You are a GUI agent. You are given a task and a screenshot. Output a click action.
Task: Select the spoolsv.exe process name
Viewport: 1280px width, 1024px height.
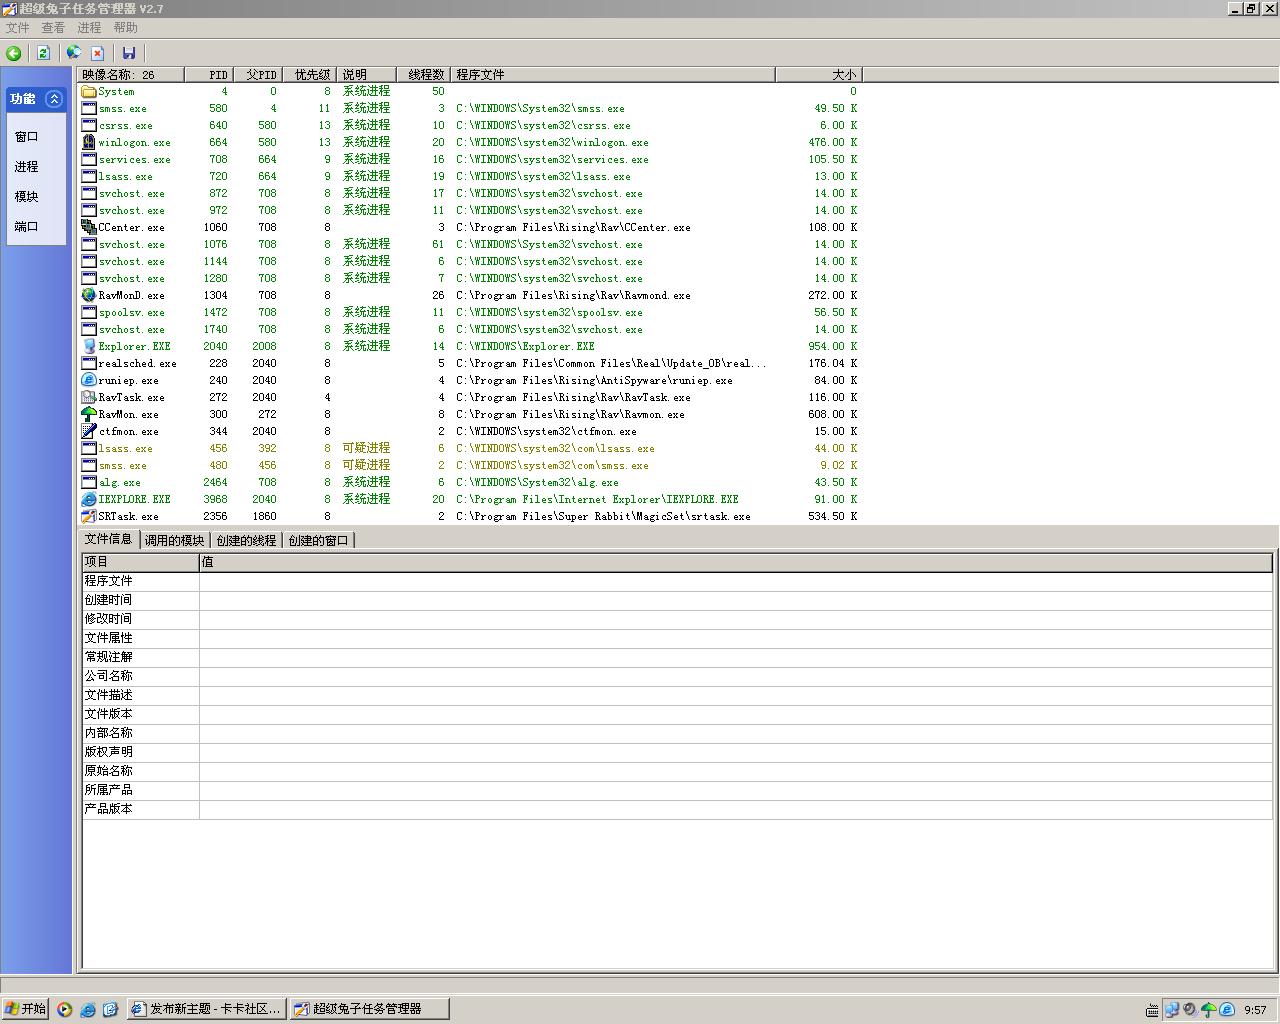(132, 313)
